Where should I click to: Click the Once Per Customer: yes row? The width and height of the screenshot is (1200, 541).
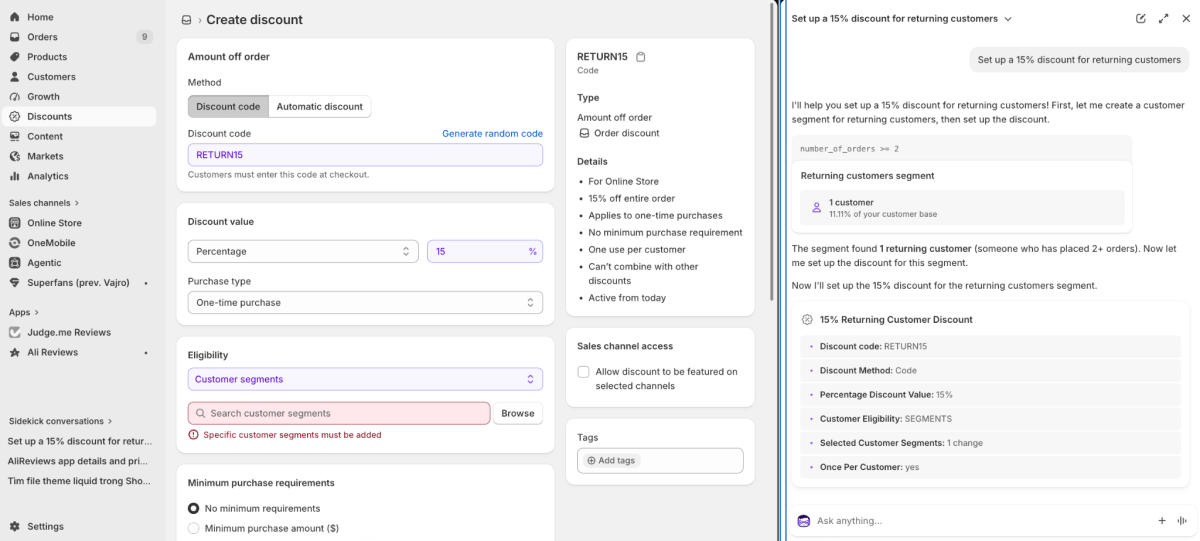(991, 467)
